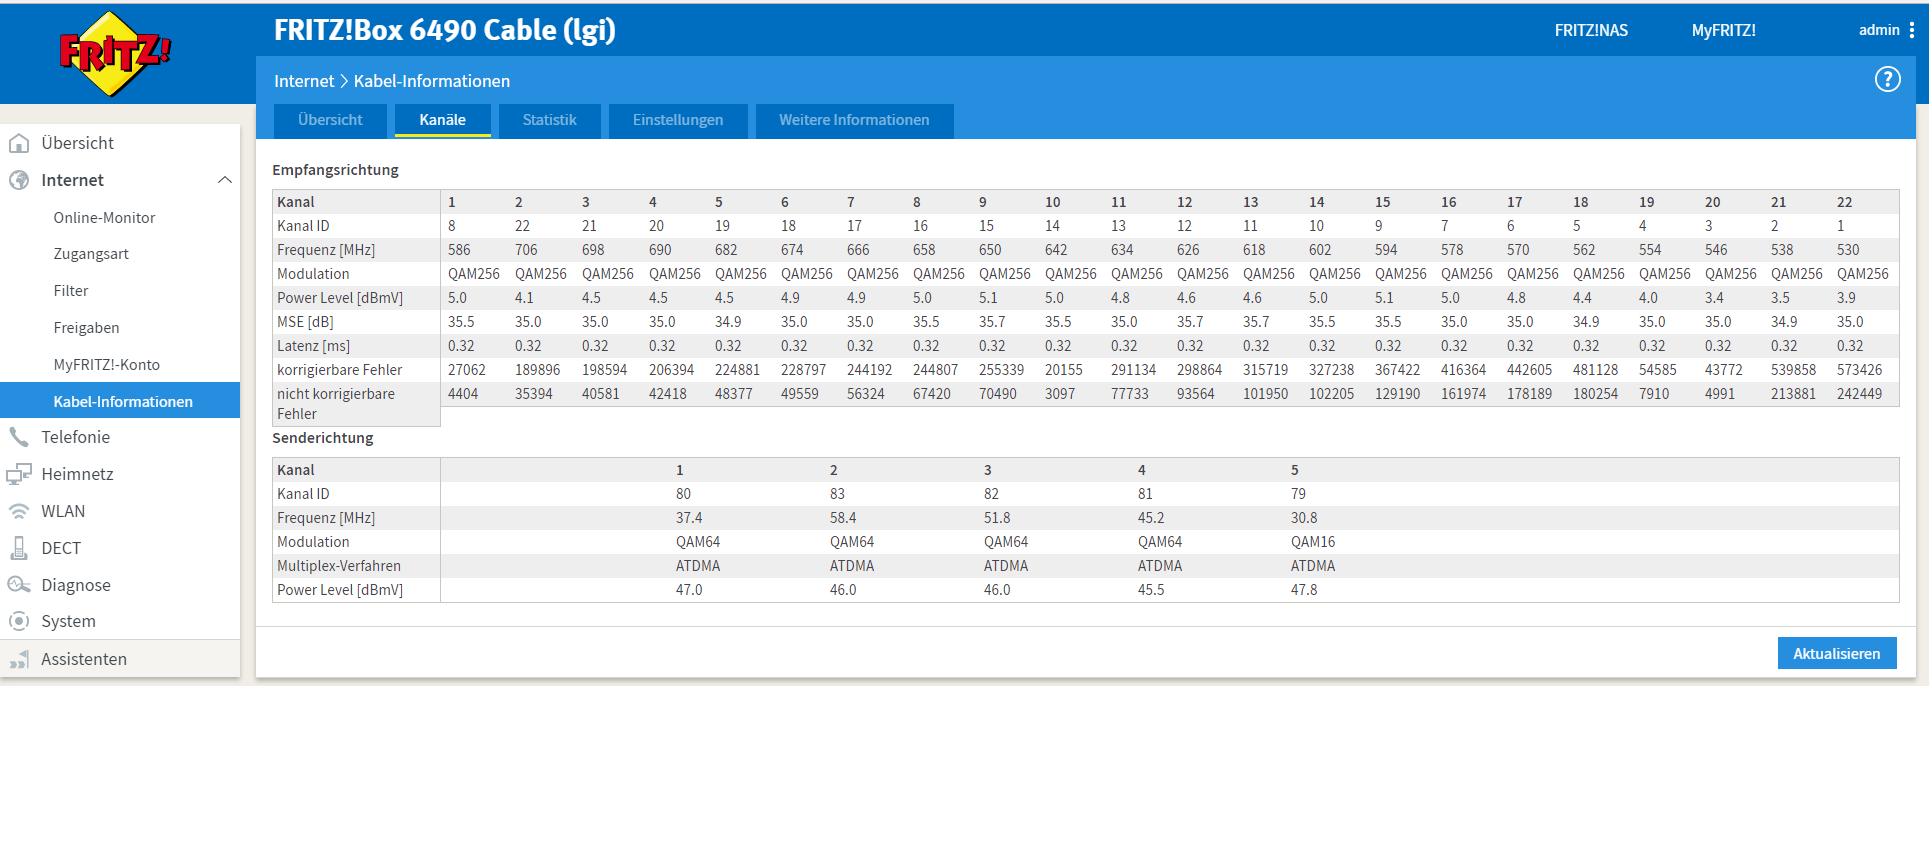Screen dimensions: 1929x864
Task: Open the MyFRITZ! header link
Action: click(1723, 30)
